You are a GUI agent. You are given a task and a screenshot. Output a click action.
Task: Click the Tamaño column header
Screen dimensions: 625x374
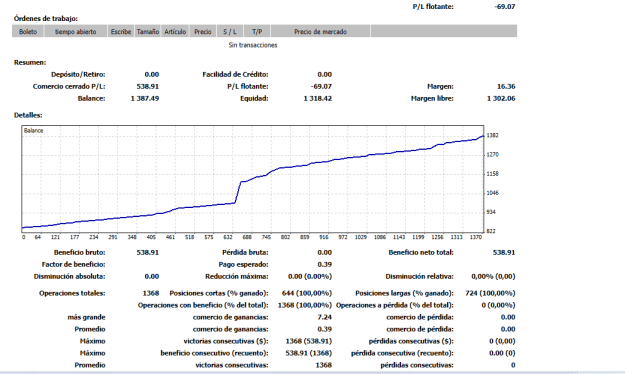[x=148, y=31]
